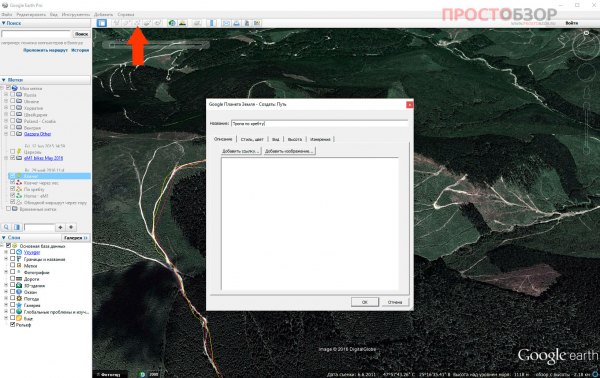Expand the Garmin Other folder node

(x=6, y=134)
